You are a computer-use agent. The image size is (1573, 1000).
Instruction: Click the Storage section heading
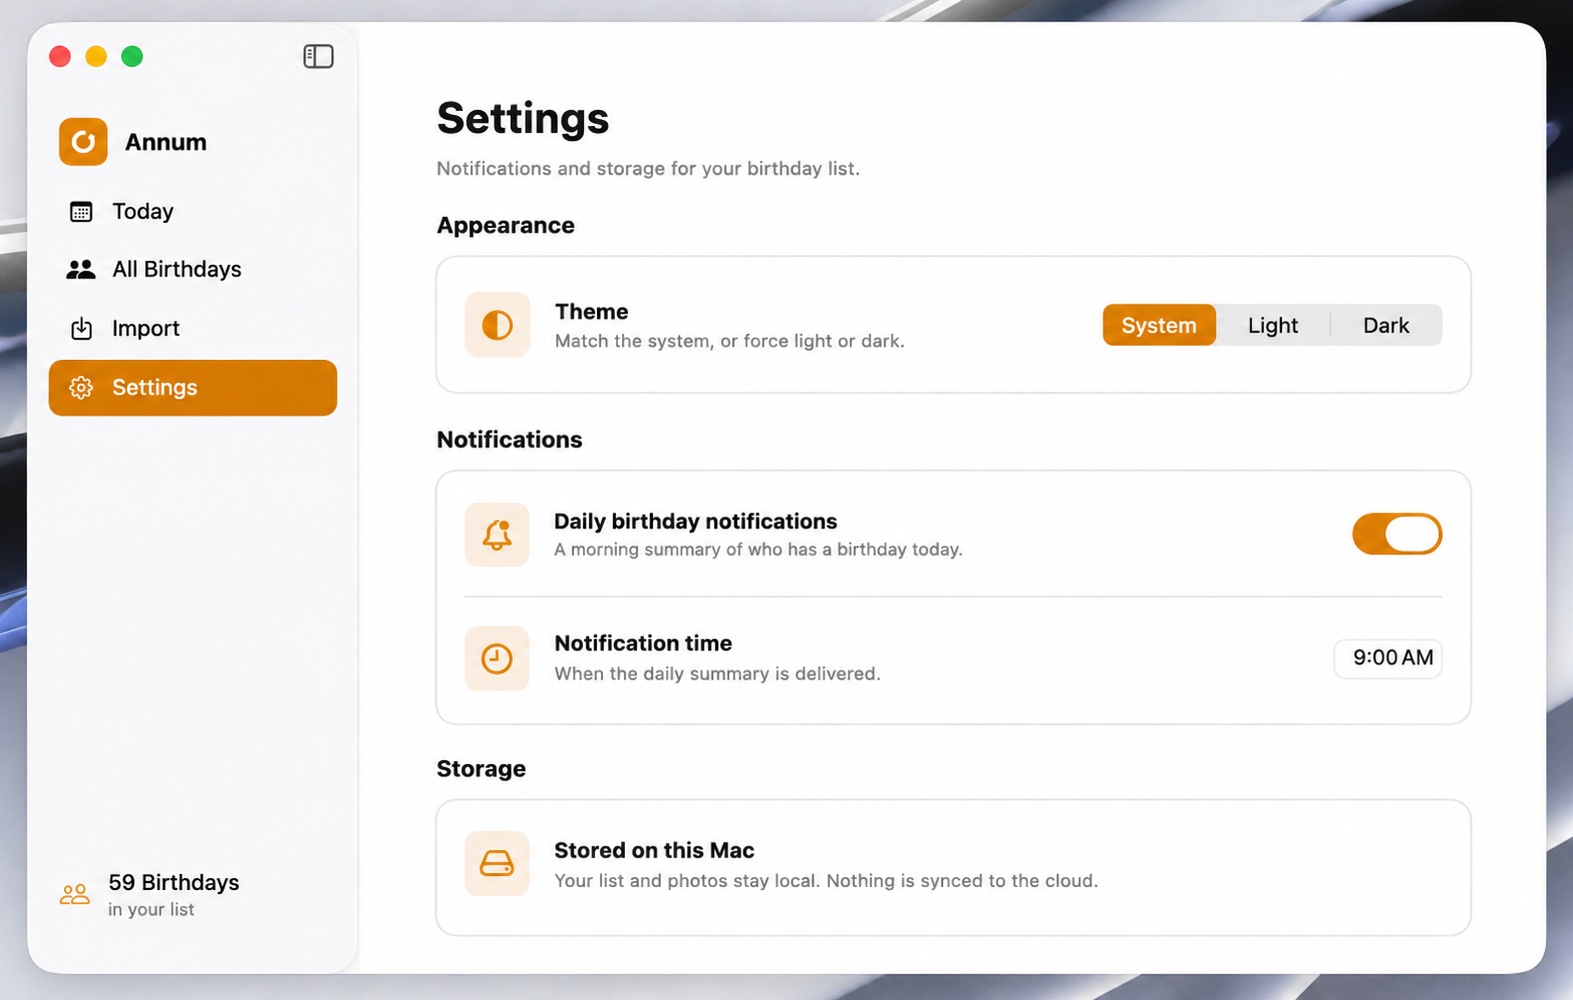click(x=481, y=768)
